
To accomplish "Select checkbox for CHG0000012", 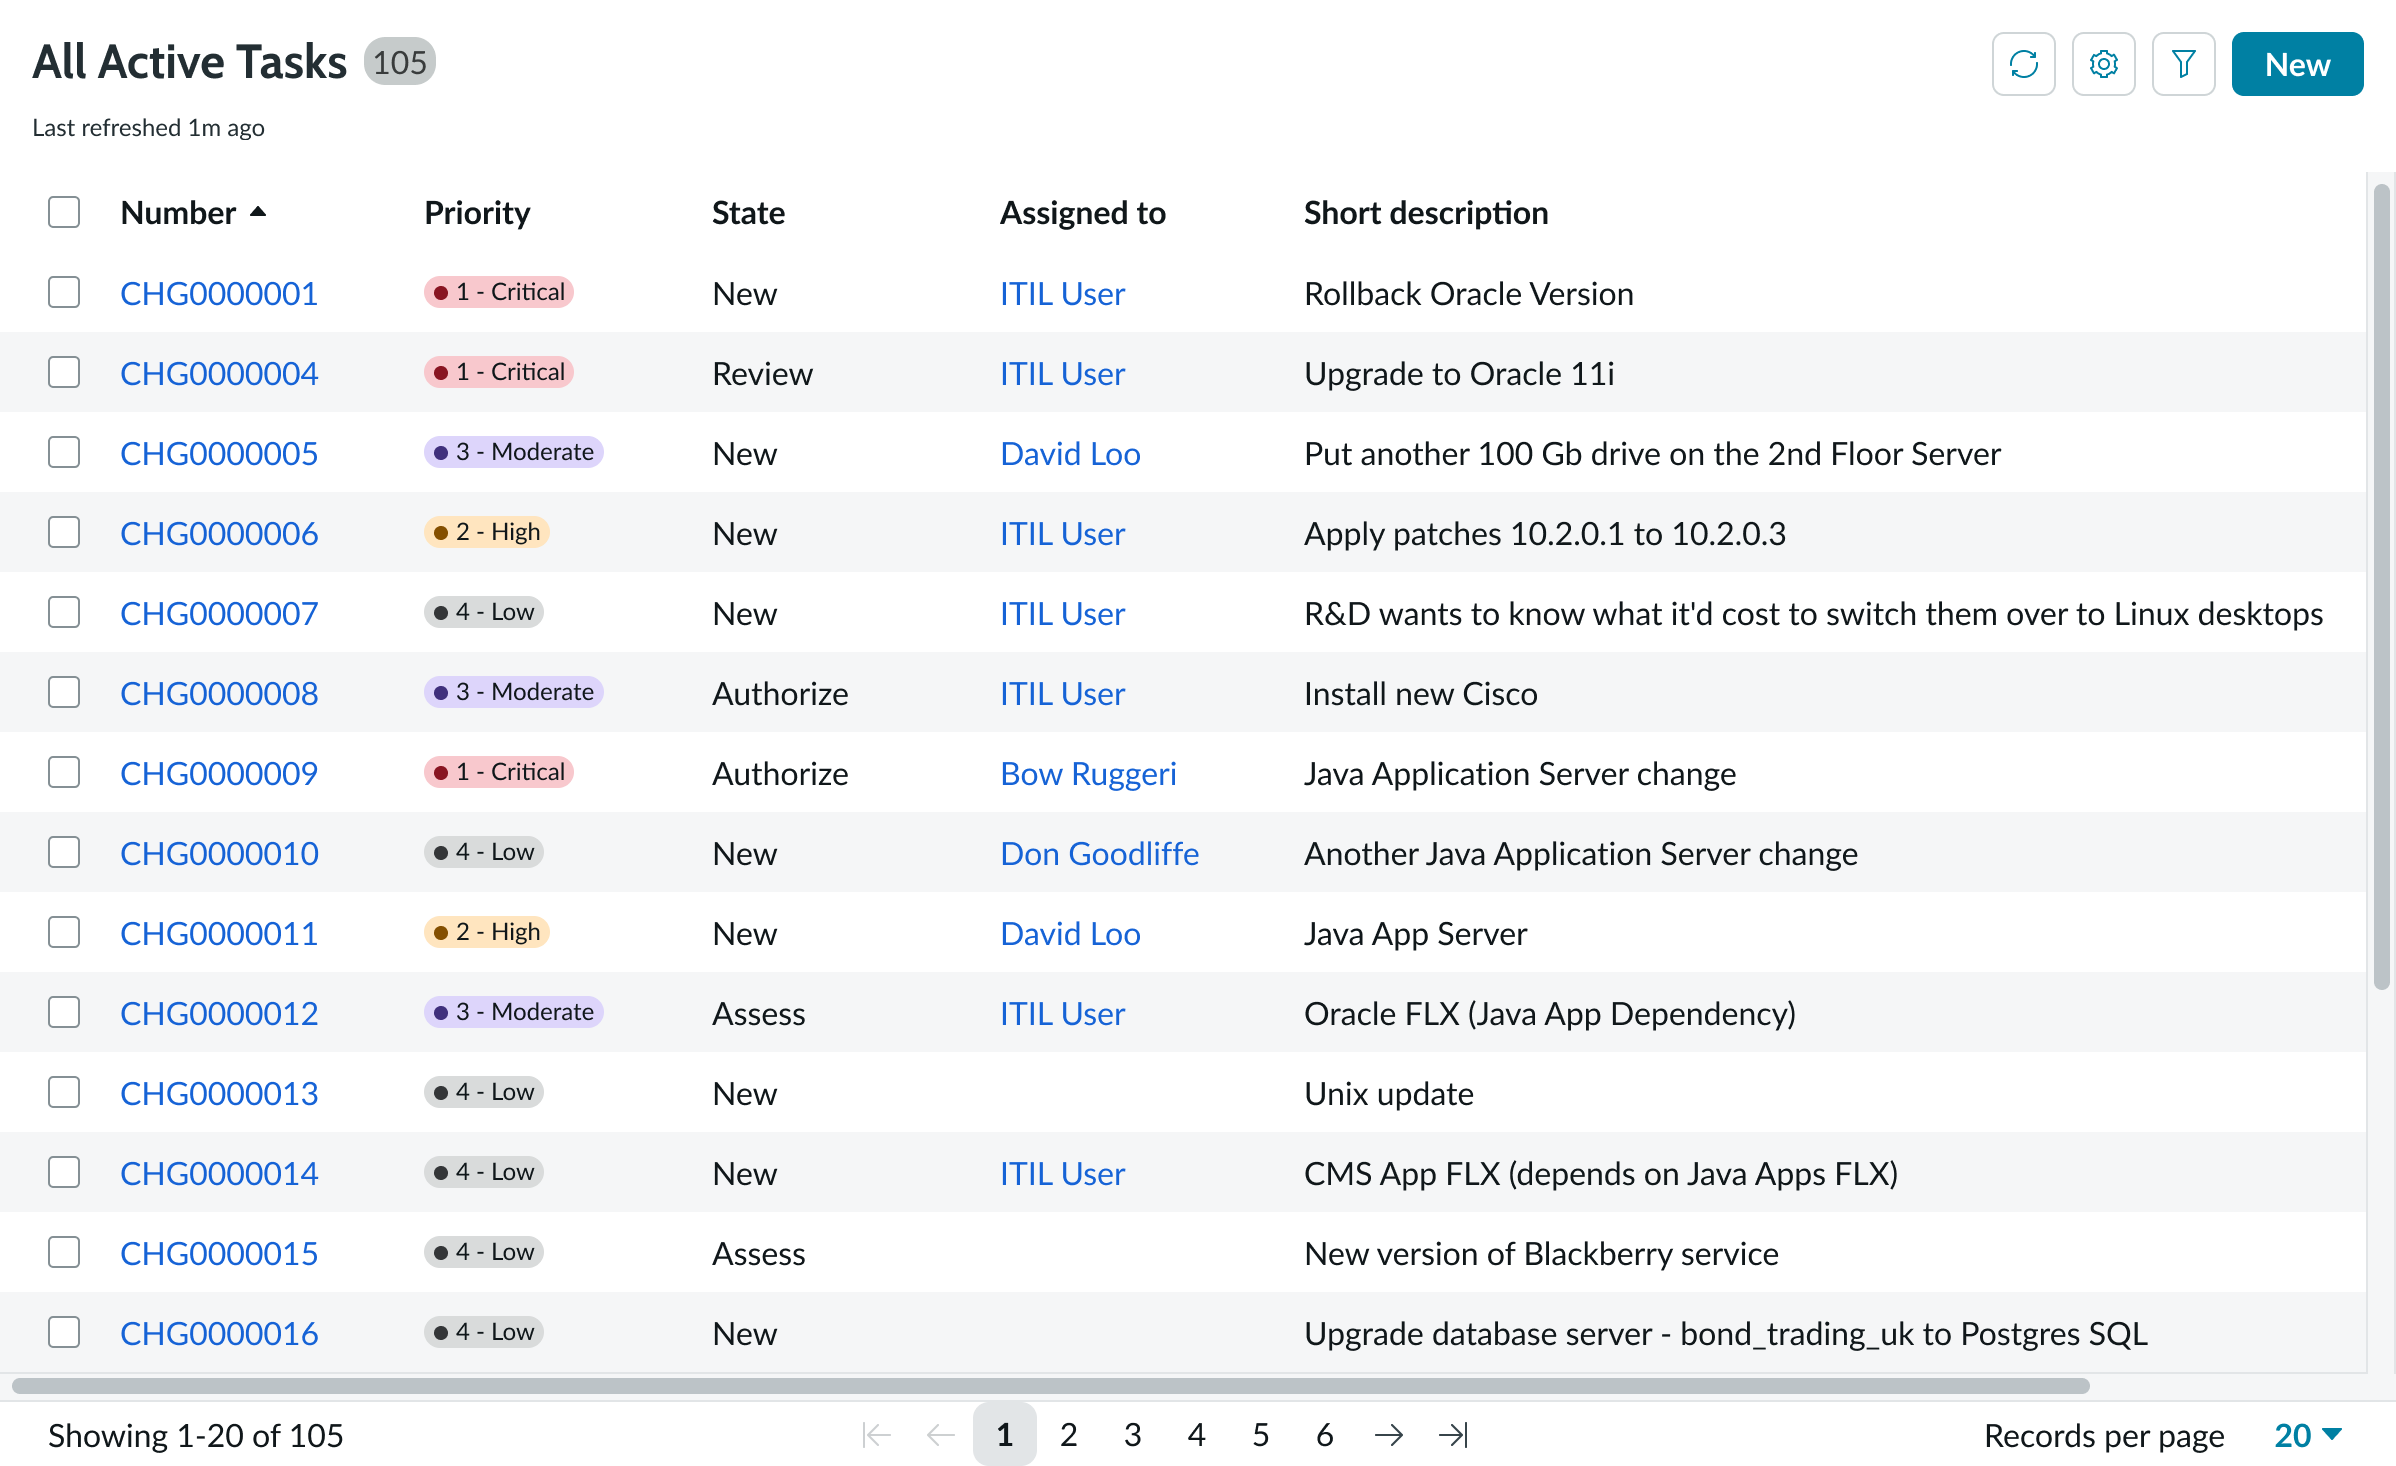I will tap(64, 1012).
